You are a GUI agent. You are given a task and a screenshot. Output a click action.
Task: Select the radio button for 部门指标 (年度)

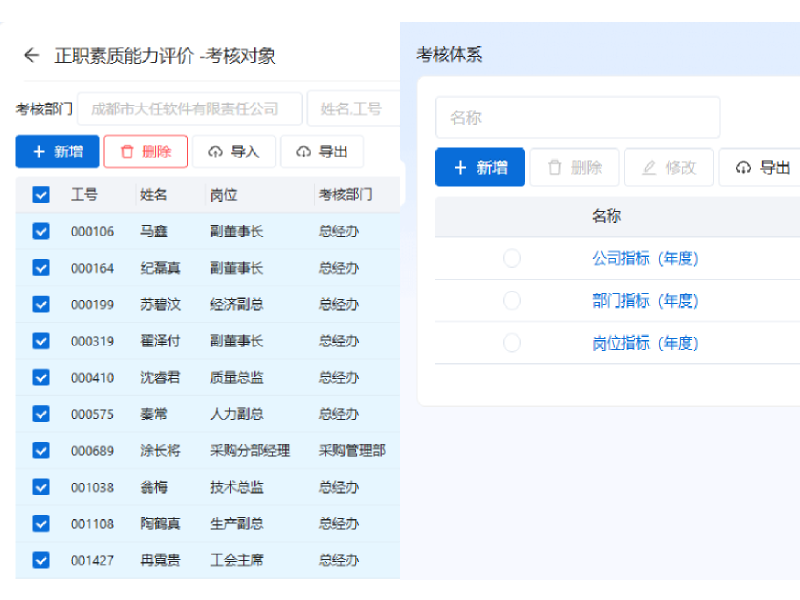point(512,301)
